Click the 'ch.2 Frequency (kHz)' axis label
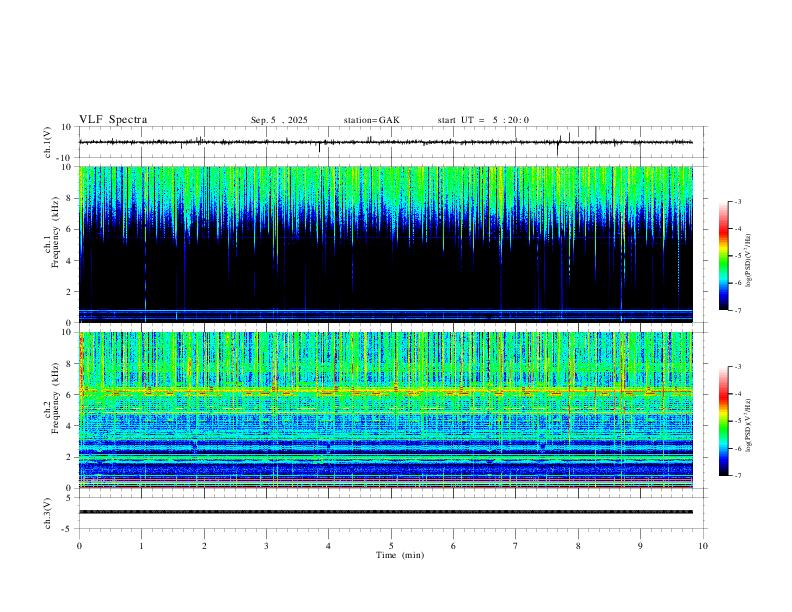The image size is (792, 612). click(x=51, y=398)
